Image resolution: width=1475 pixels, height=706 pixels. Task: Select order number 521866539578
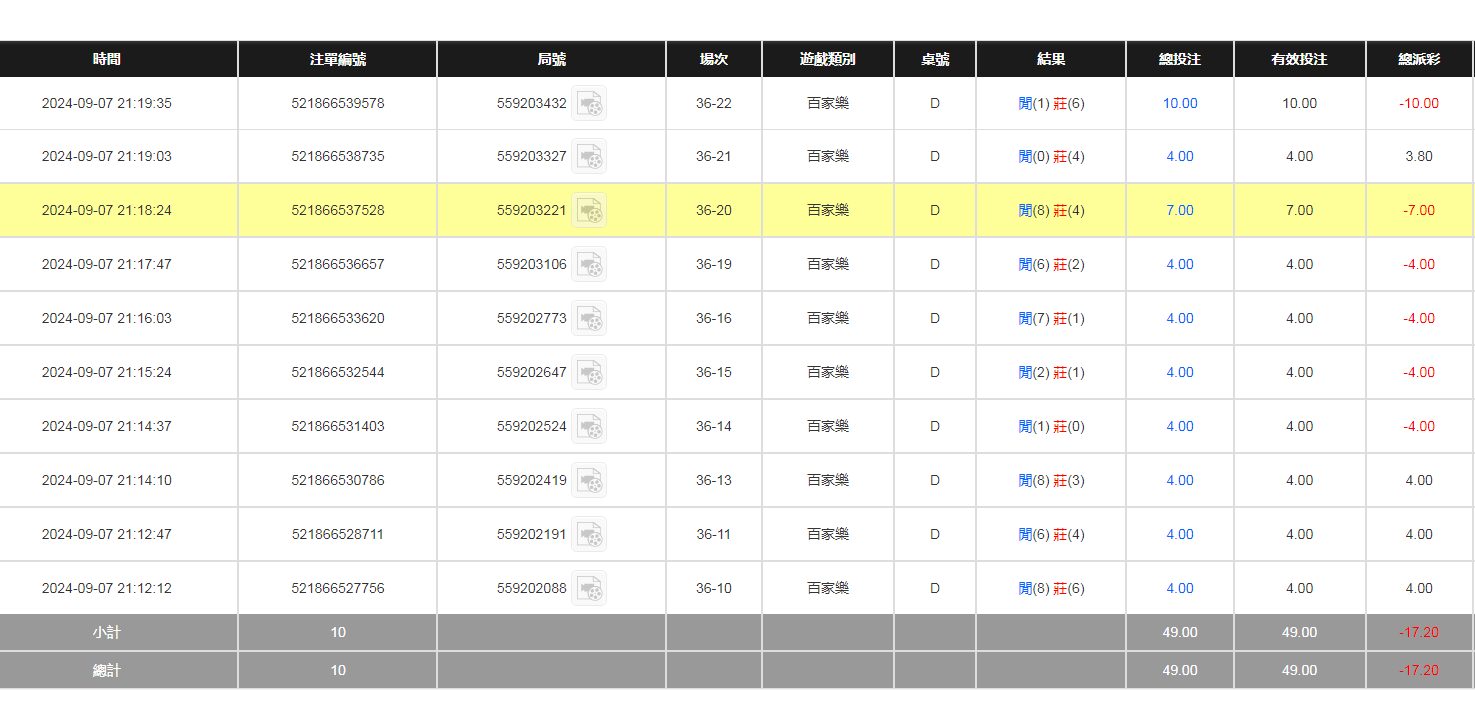click(x=338, y=104)
